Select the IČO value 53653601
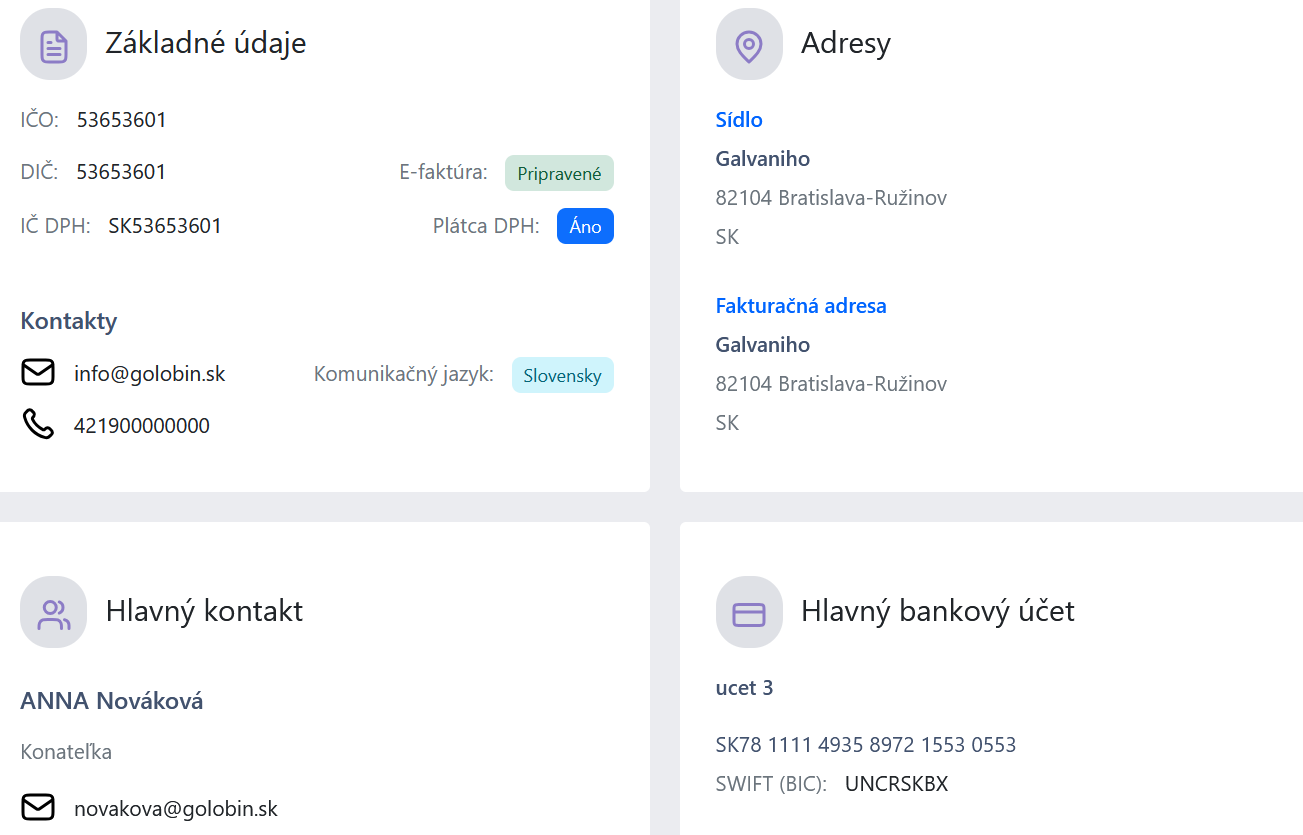 [x=122, y=120]
